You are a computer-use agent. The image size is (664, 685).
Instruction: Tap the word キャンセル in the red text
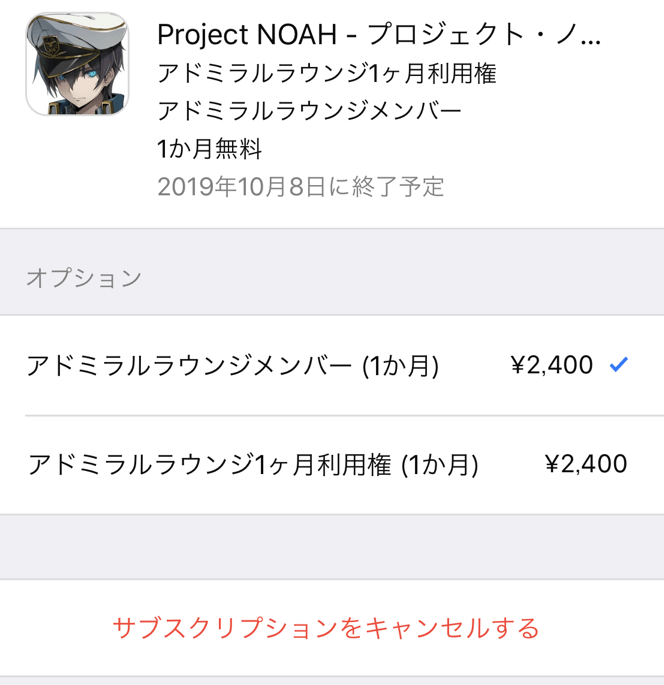click(427, 628)
